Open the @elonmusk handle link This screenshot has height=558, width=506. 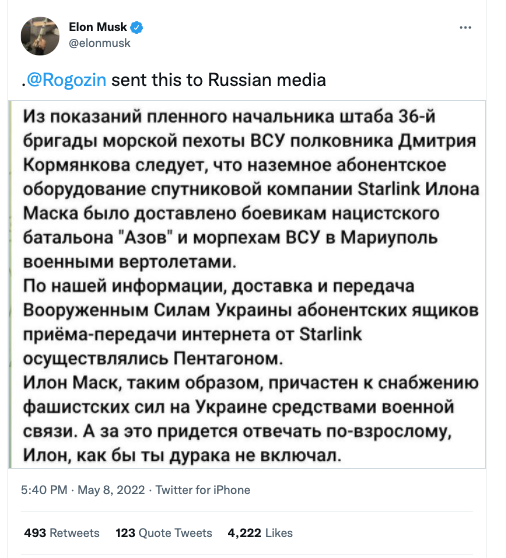tap(99, 43)
